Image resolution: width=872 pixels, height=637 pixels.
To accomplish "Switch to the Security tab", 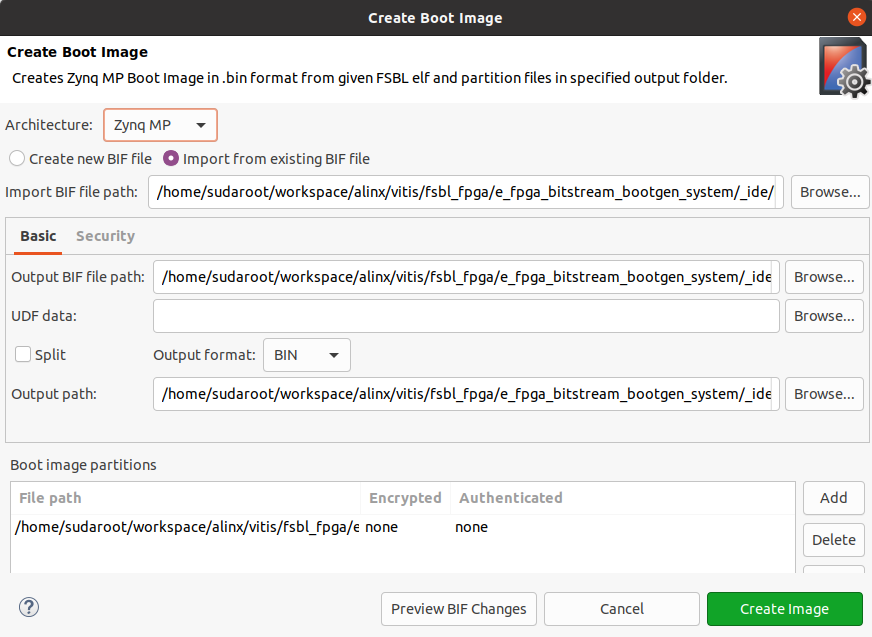I will 105,236.
